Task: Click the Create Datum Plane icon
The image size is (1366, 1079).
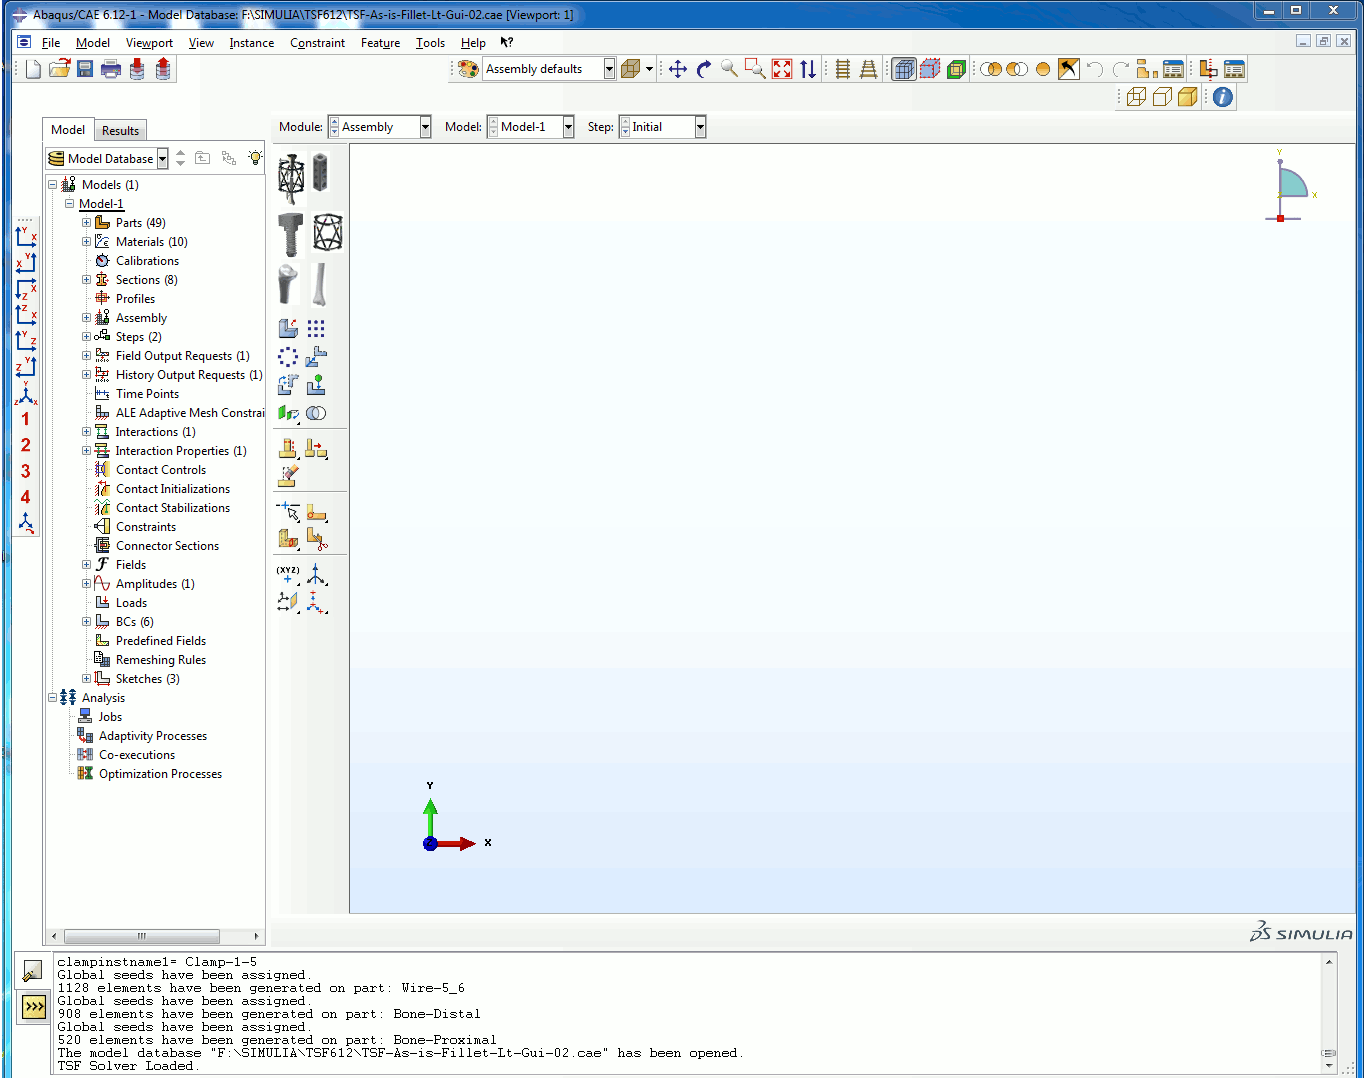Action: tap(289, 603)
